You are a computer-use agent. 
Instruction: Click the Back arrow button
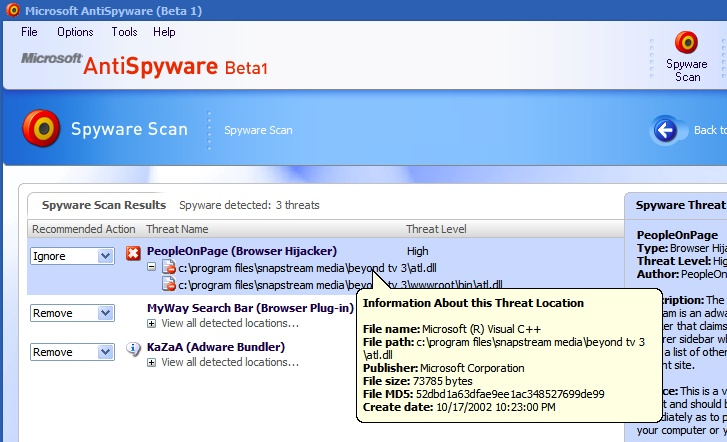(x=665, y=130)
